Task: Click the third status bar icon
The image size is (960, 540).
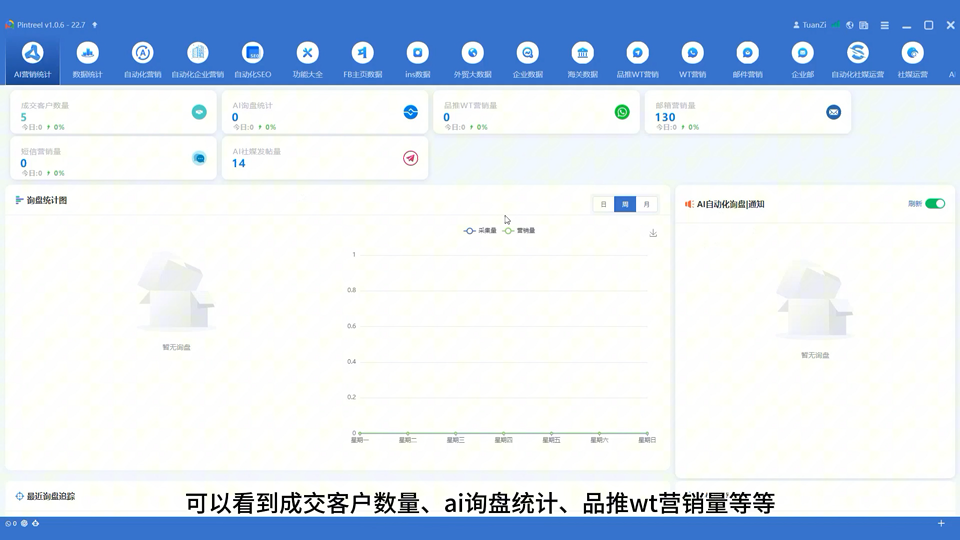Action: click(36, 523)
